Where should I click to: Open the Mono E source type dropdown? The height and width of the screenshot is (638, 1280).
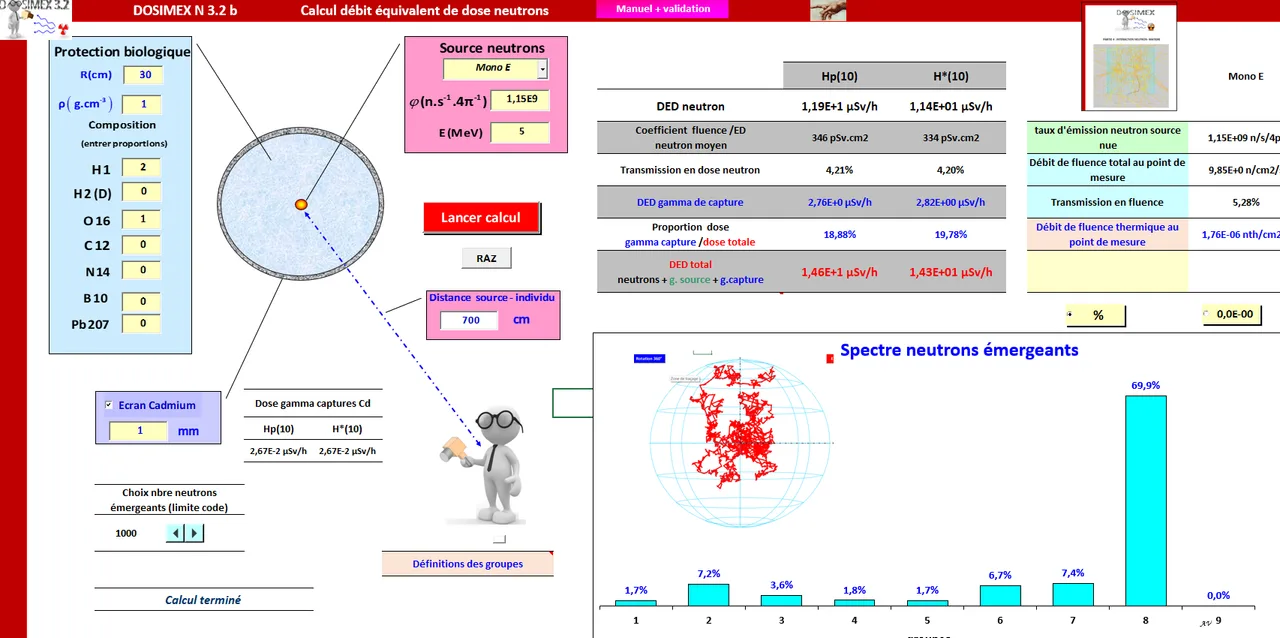click(x=543, y=68)
